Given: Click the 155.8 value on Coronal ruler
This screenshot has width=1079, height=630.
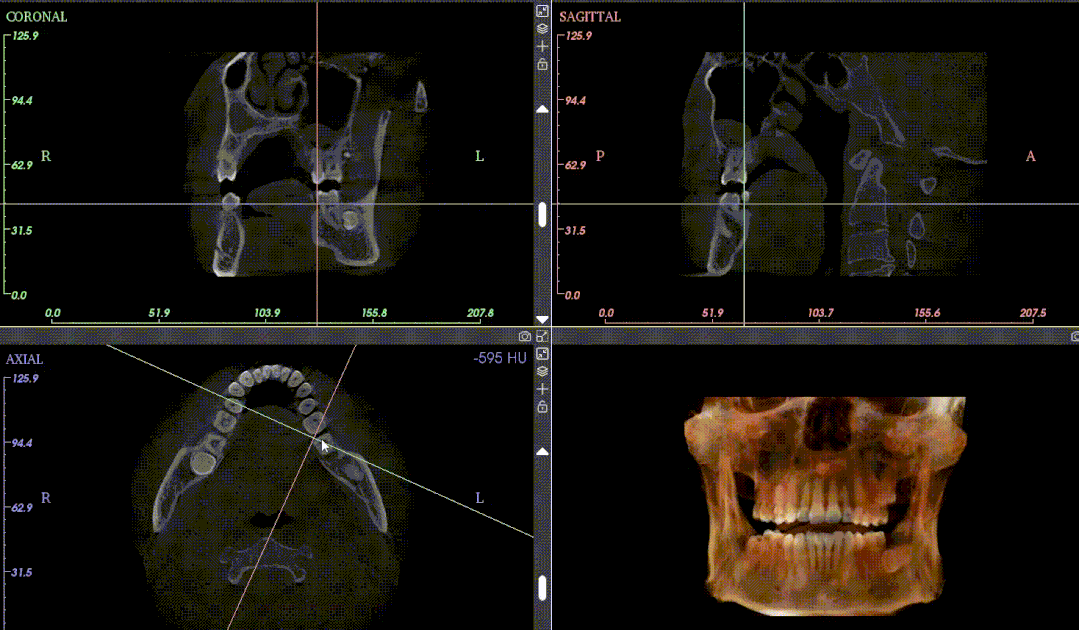Looking at the screenshot, I should (374, 313).
